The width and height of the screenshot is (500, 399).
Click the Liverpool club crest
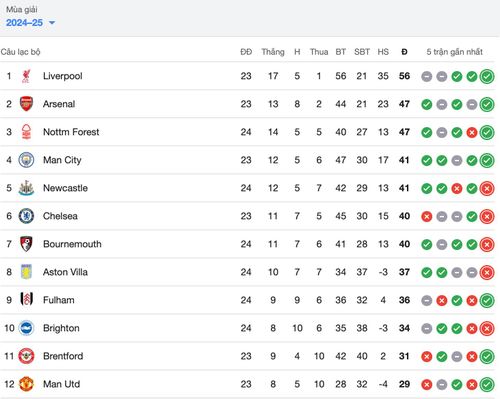pos(26,76)
